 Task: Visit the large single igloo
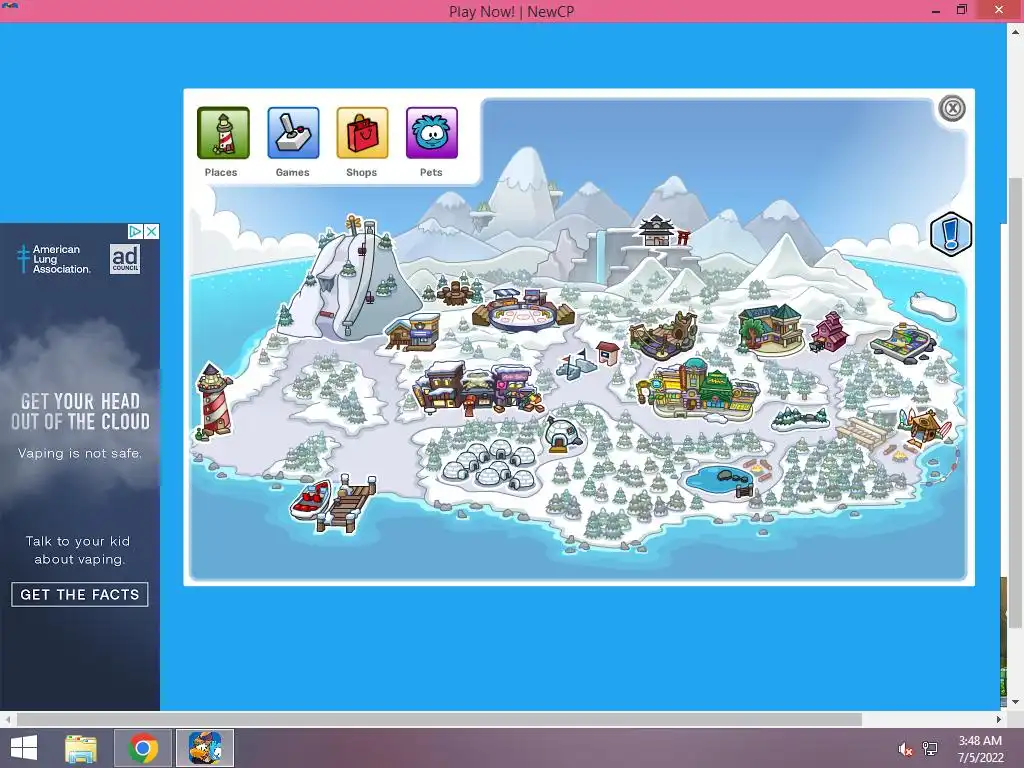tap(562, 434)
